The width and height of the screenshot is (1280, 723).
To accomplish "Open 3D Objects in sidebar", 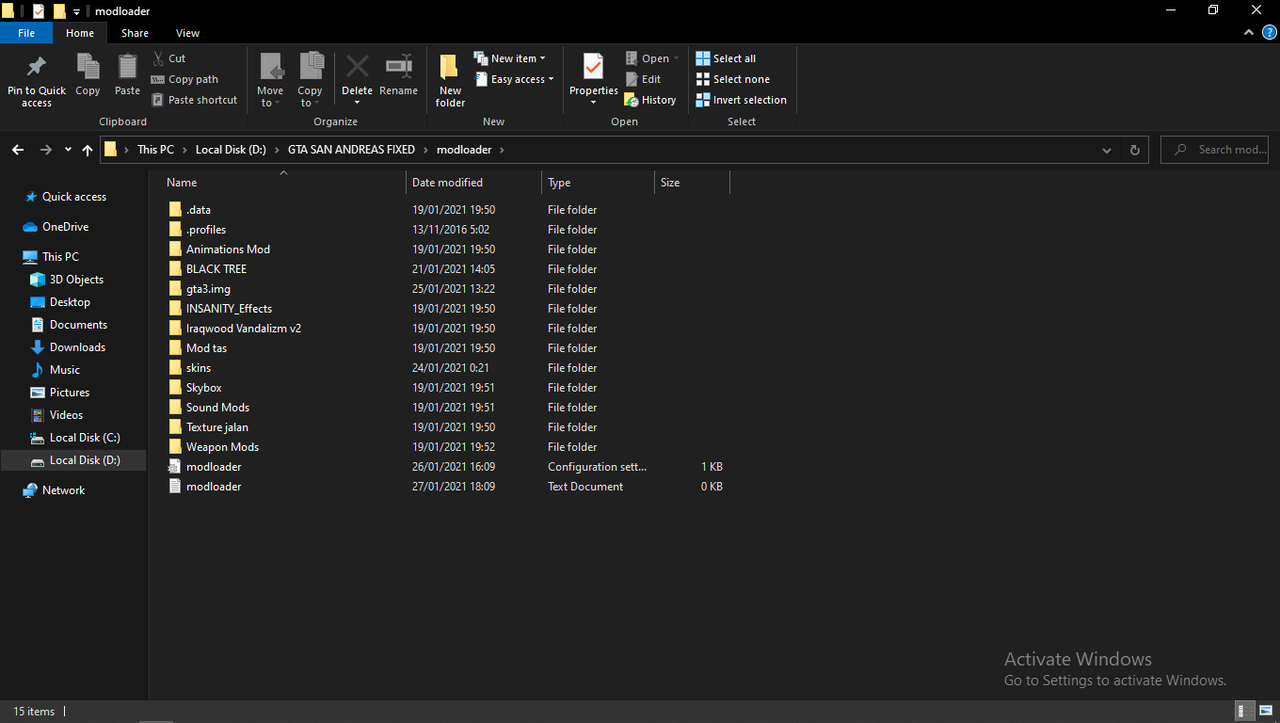I will tap(76, 280).
